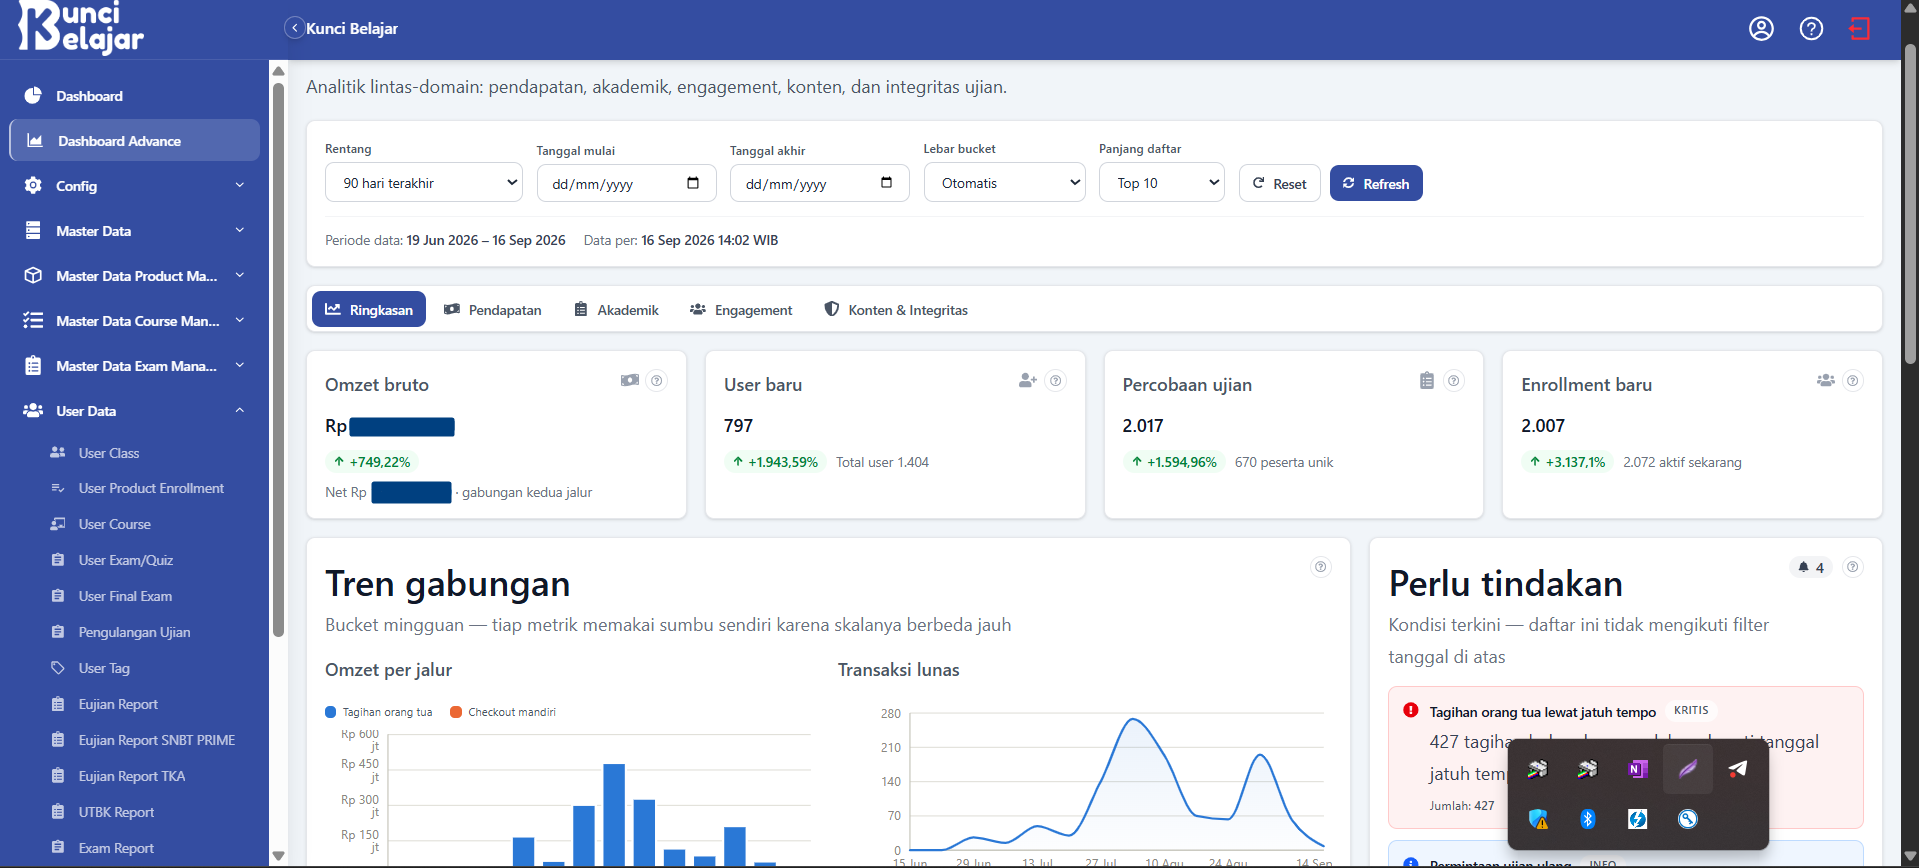Click the User Product Enrollment sidebar icon

pyautogui.click(x=58, y=488)
